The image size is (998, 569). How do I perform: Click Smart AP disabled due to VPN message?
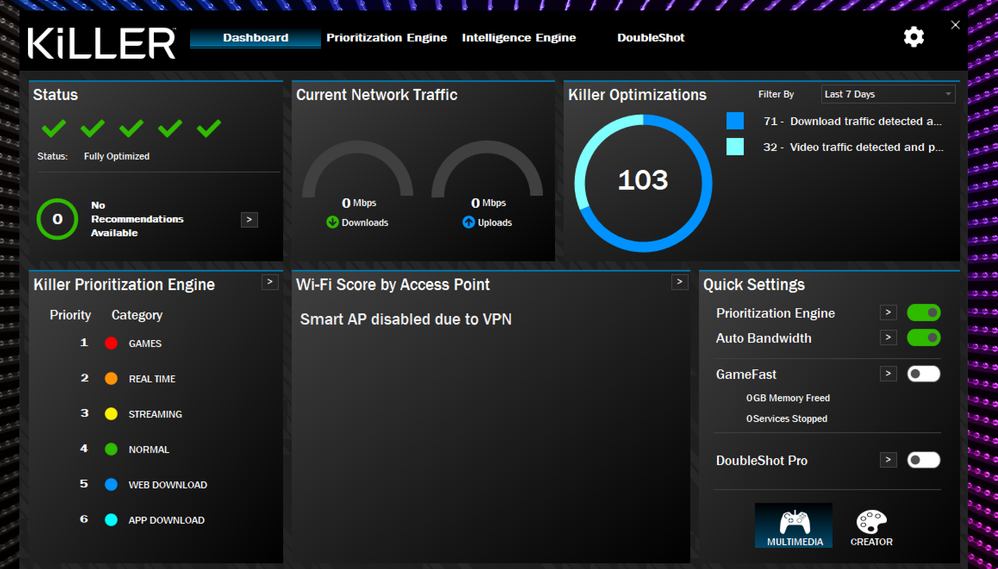pos(406,319)
